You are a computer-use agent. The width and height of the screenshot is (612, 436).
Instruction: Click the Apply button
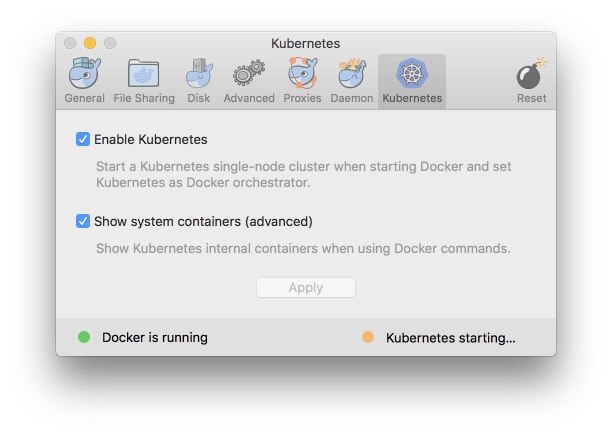pos(306,288)
